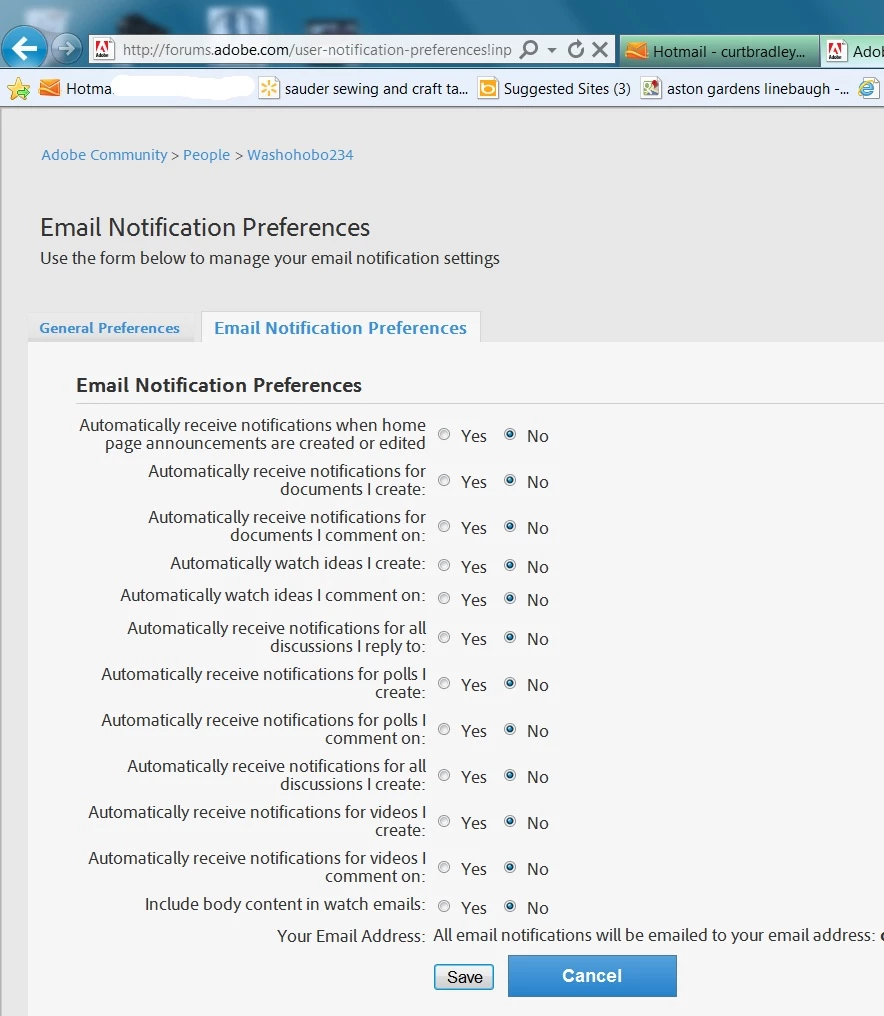Select No for videos I create
884x1016 pixels.
click(510, 821)
